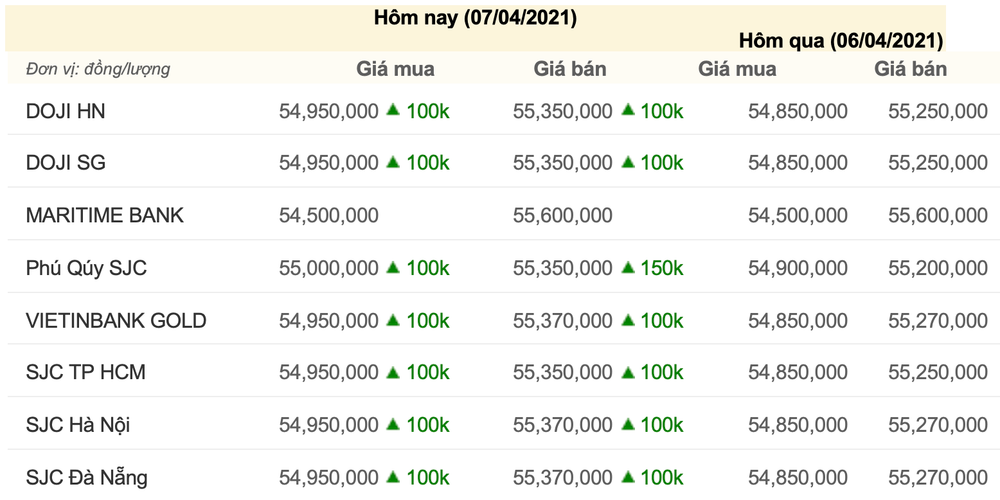Screen dimensions: 1000x500
Task: Click Phú Quý SJC row label
Action: click(87, 268)
